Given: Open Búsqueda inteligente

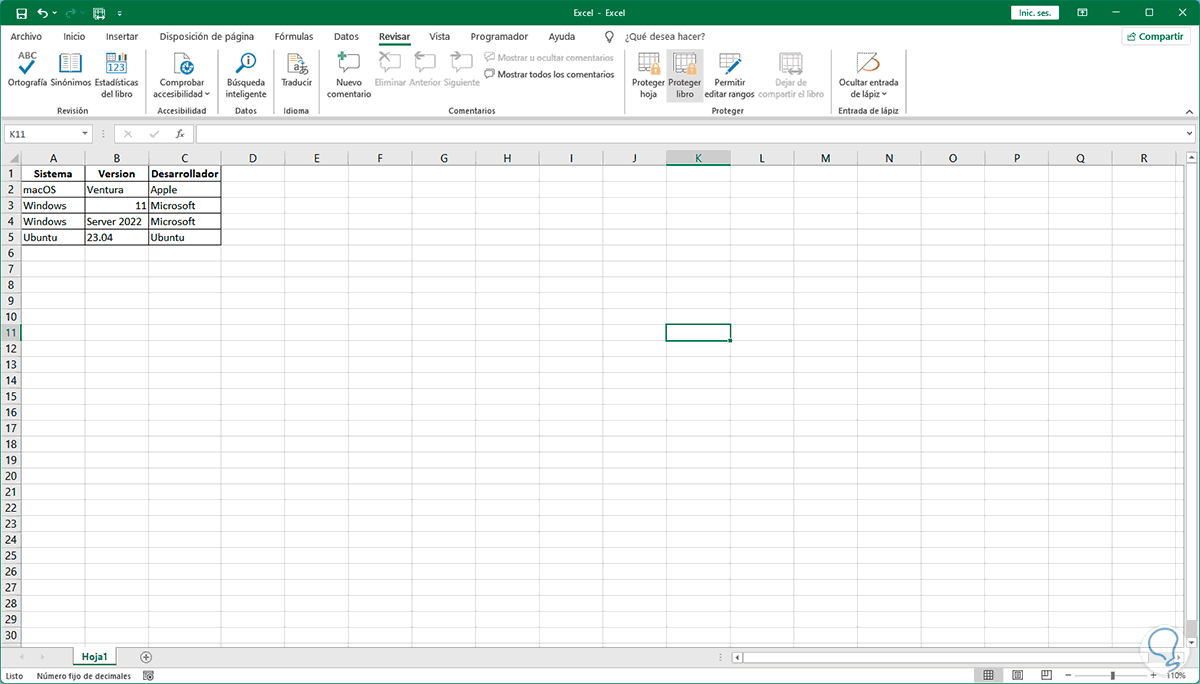Looking at the screenshot, I should tap(246, 75).
